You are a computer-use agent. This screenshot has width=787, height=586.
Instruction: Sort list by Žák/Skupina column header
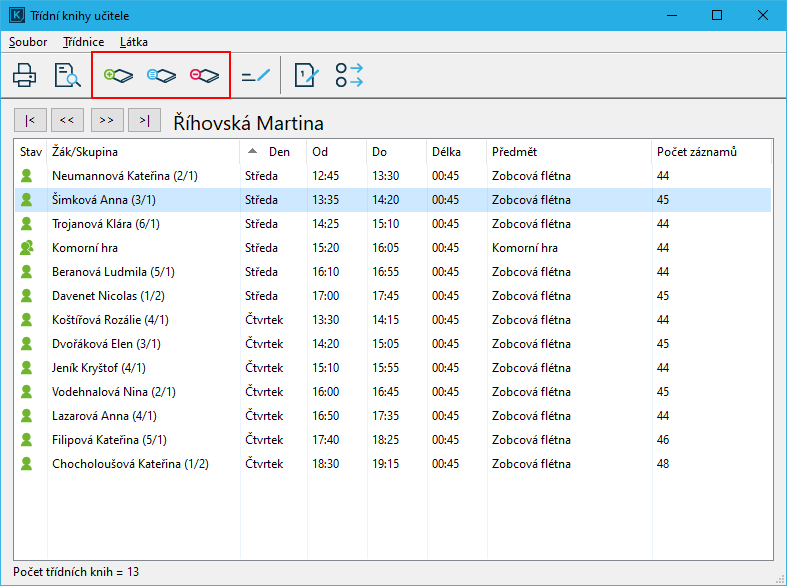(x=143, y=152)
